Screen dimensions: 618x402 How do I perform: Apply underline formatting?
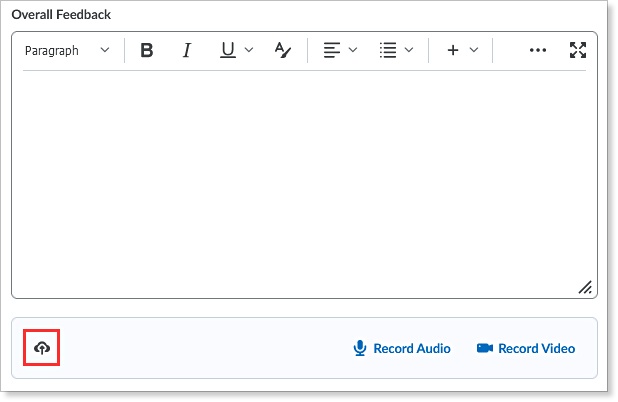[228, 50]
